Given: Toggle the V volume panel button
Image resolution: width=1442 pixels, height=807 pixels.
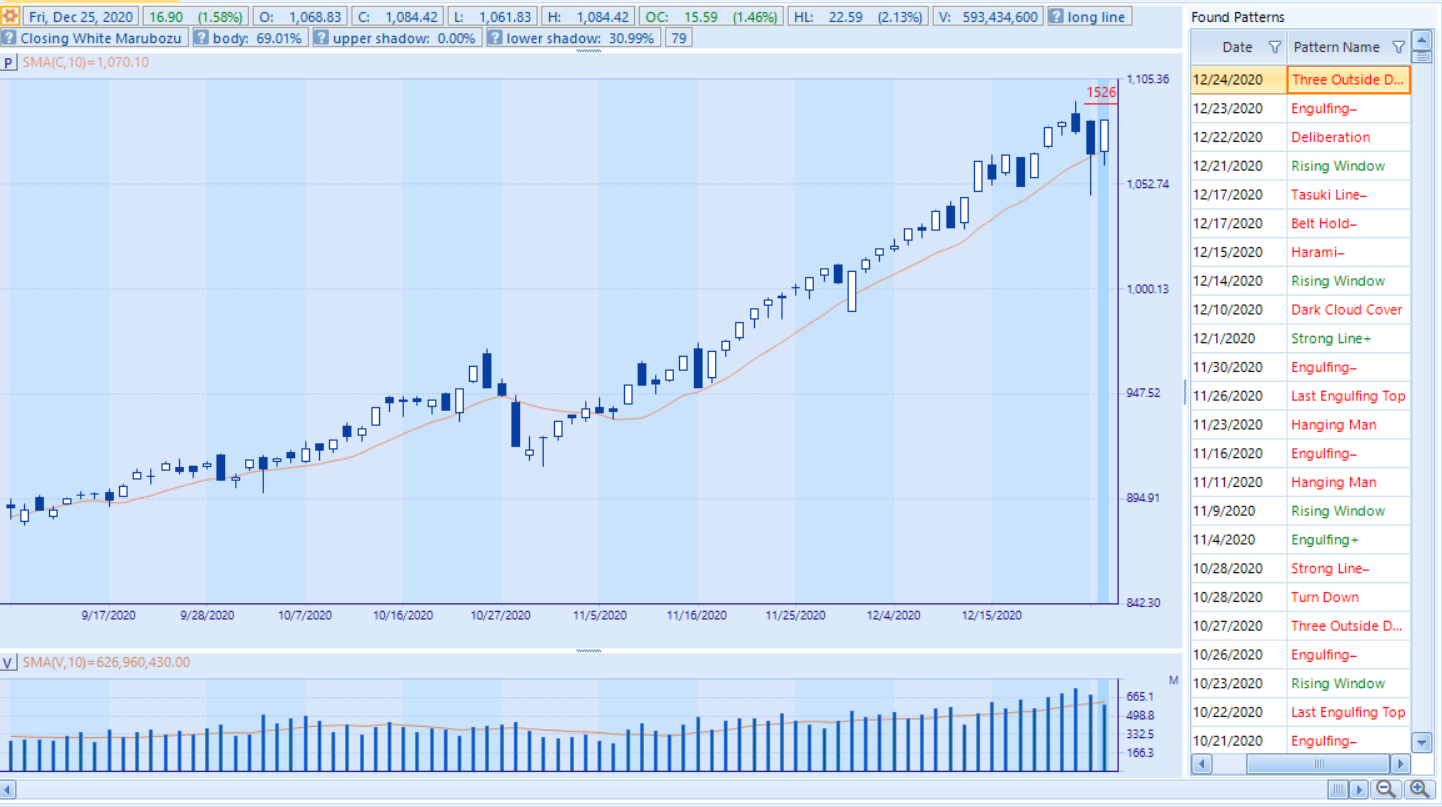Looking at the screenshot, I should coord(8,663).
